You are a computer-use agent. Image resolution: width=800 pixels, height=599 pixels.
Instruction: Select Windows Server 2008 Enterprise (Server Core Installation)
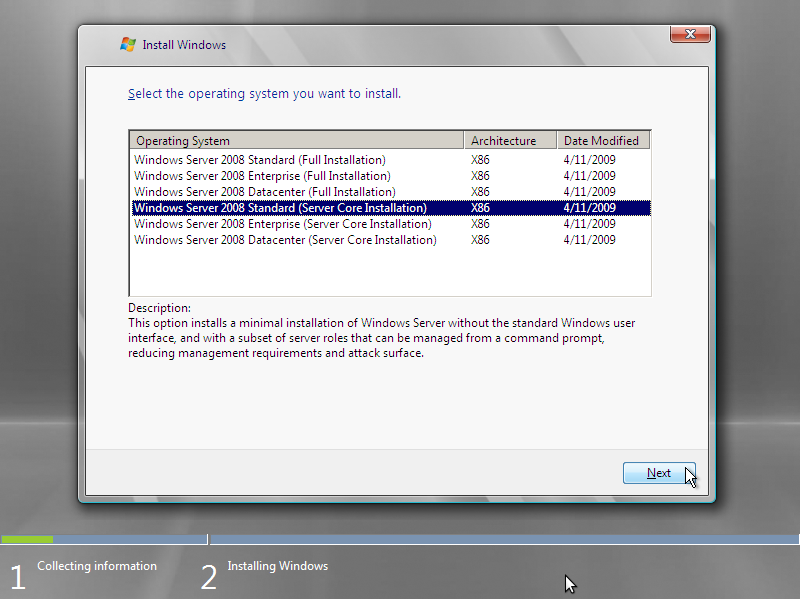(x=280, y=223)
